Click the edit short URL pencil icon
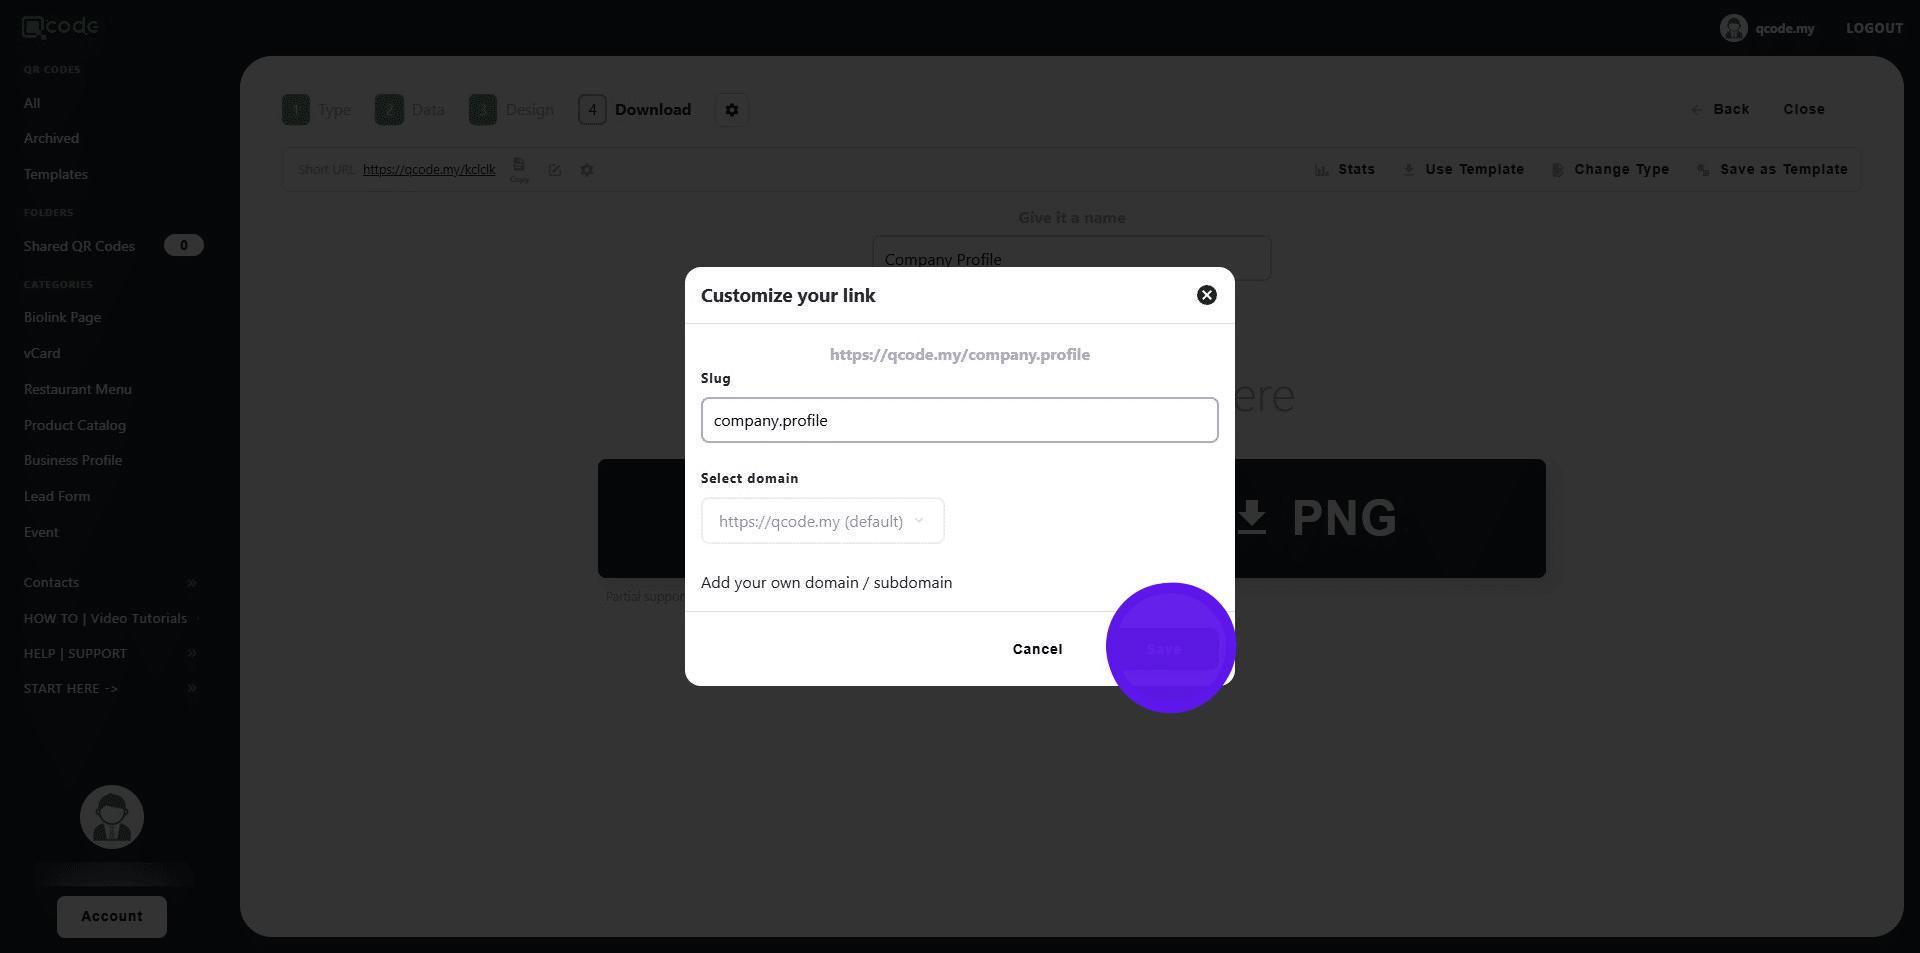1920x953 pixels. pyautogui.click(x=555, y=170)
